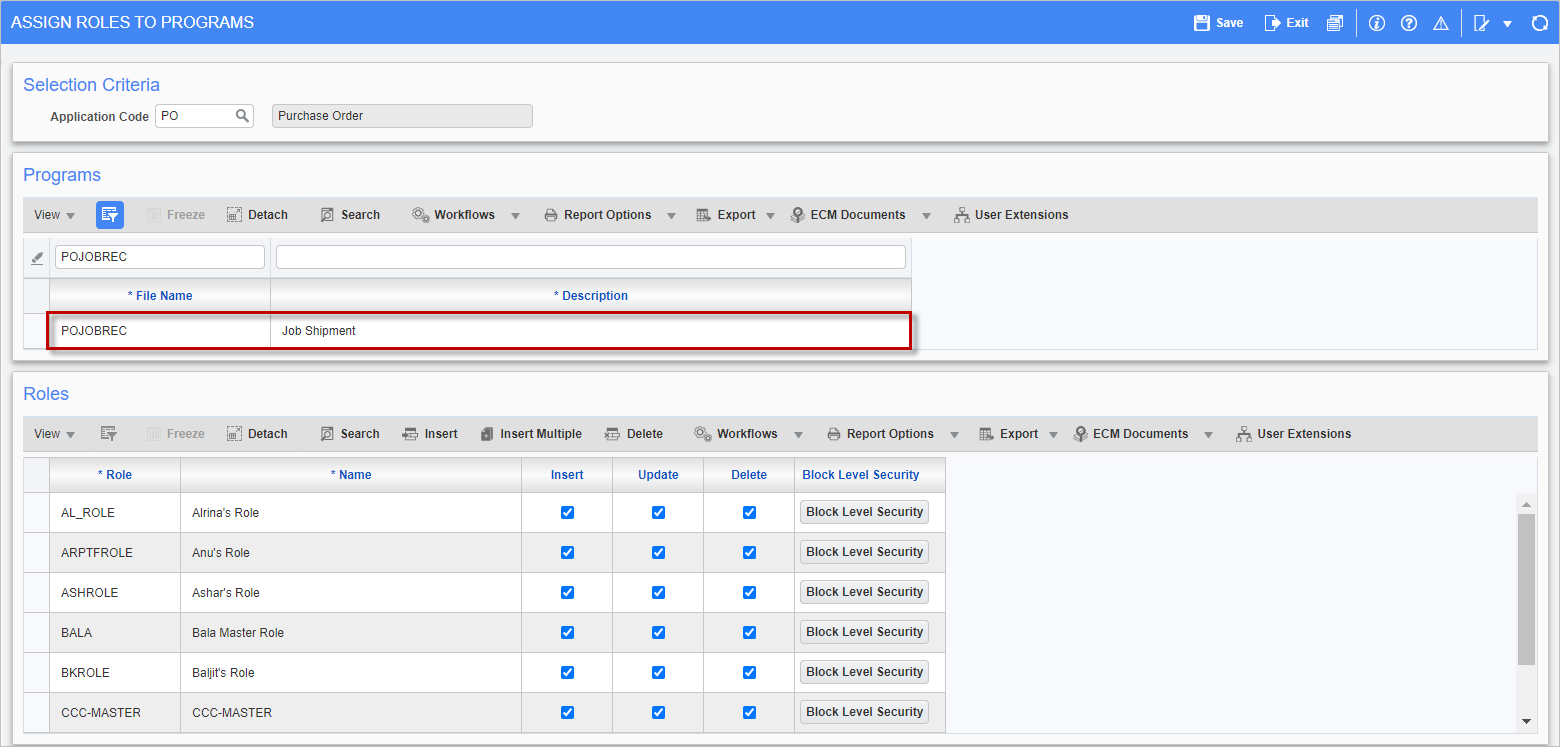
Task: Toggle Insert checkbox for ASHROLE
Action: click(x=567, y=592)
